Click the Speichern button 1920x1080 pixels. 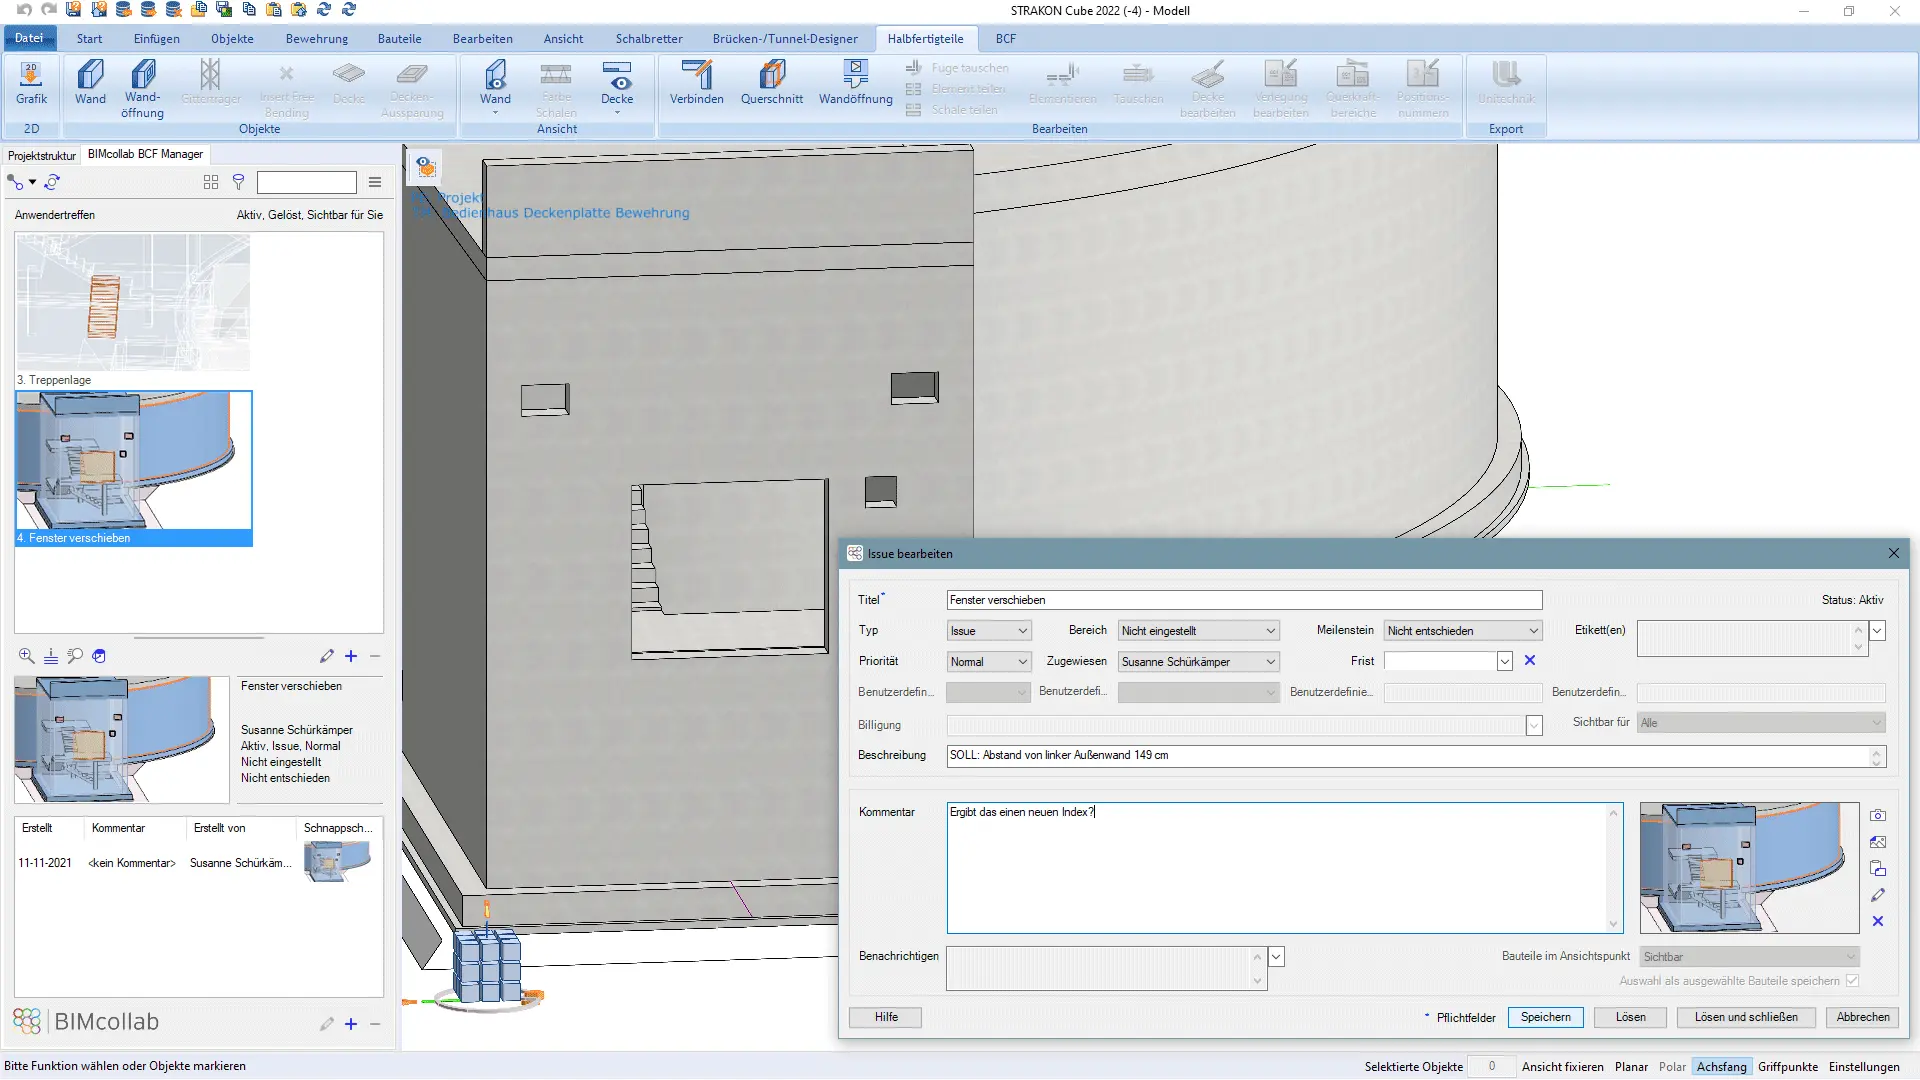1545,1017
